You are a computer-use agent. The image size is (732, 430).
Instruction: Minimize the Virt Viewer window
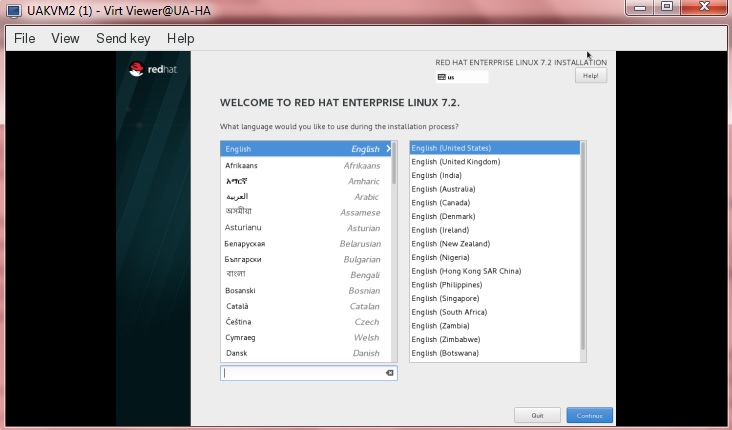(x=640, y=7)
